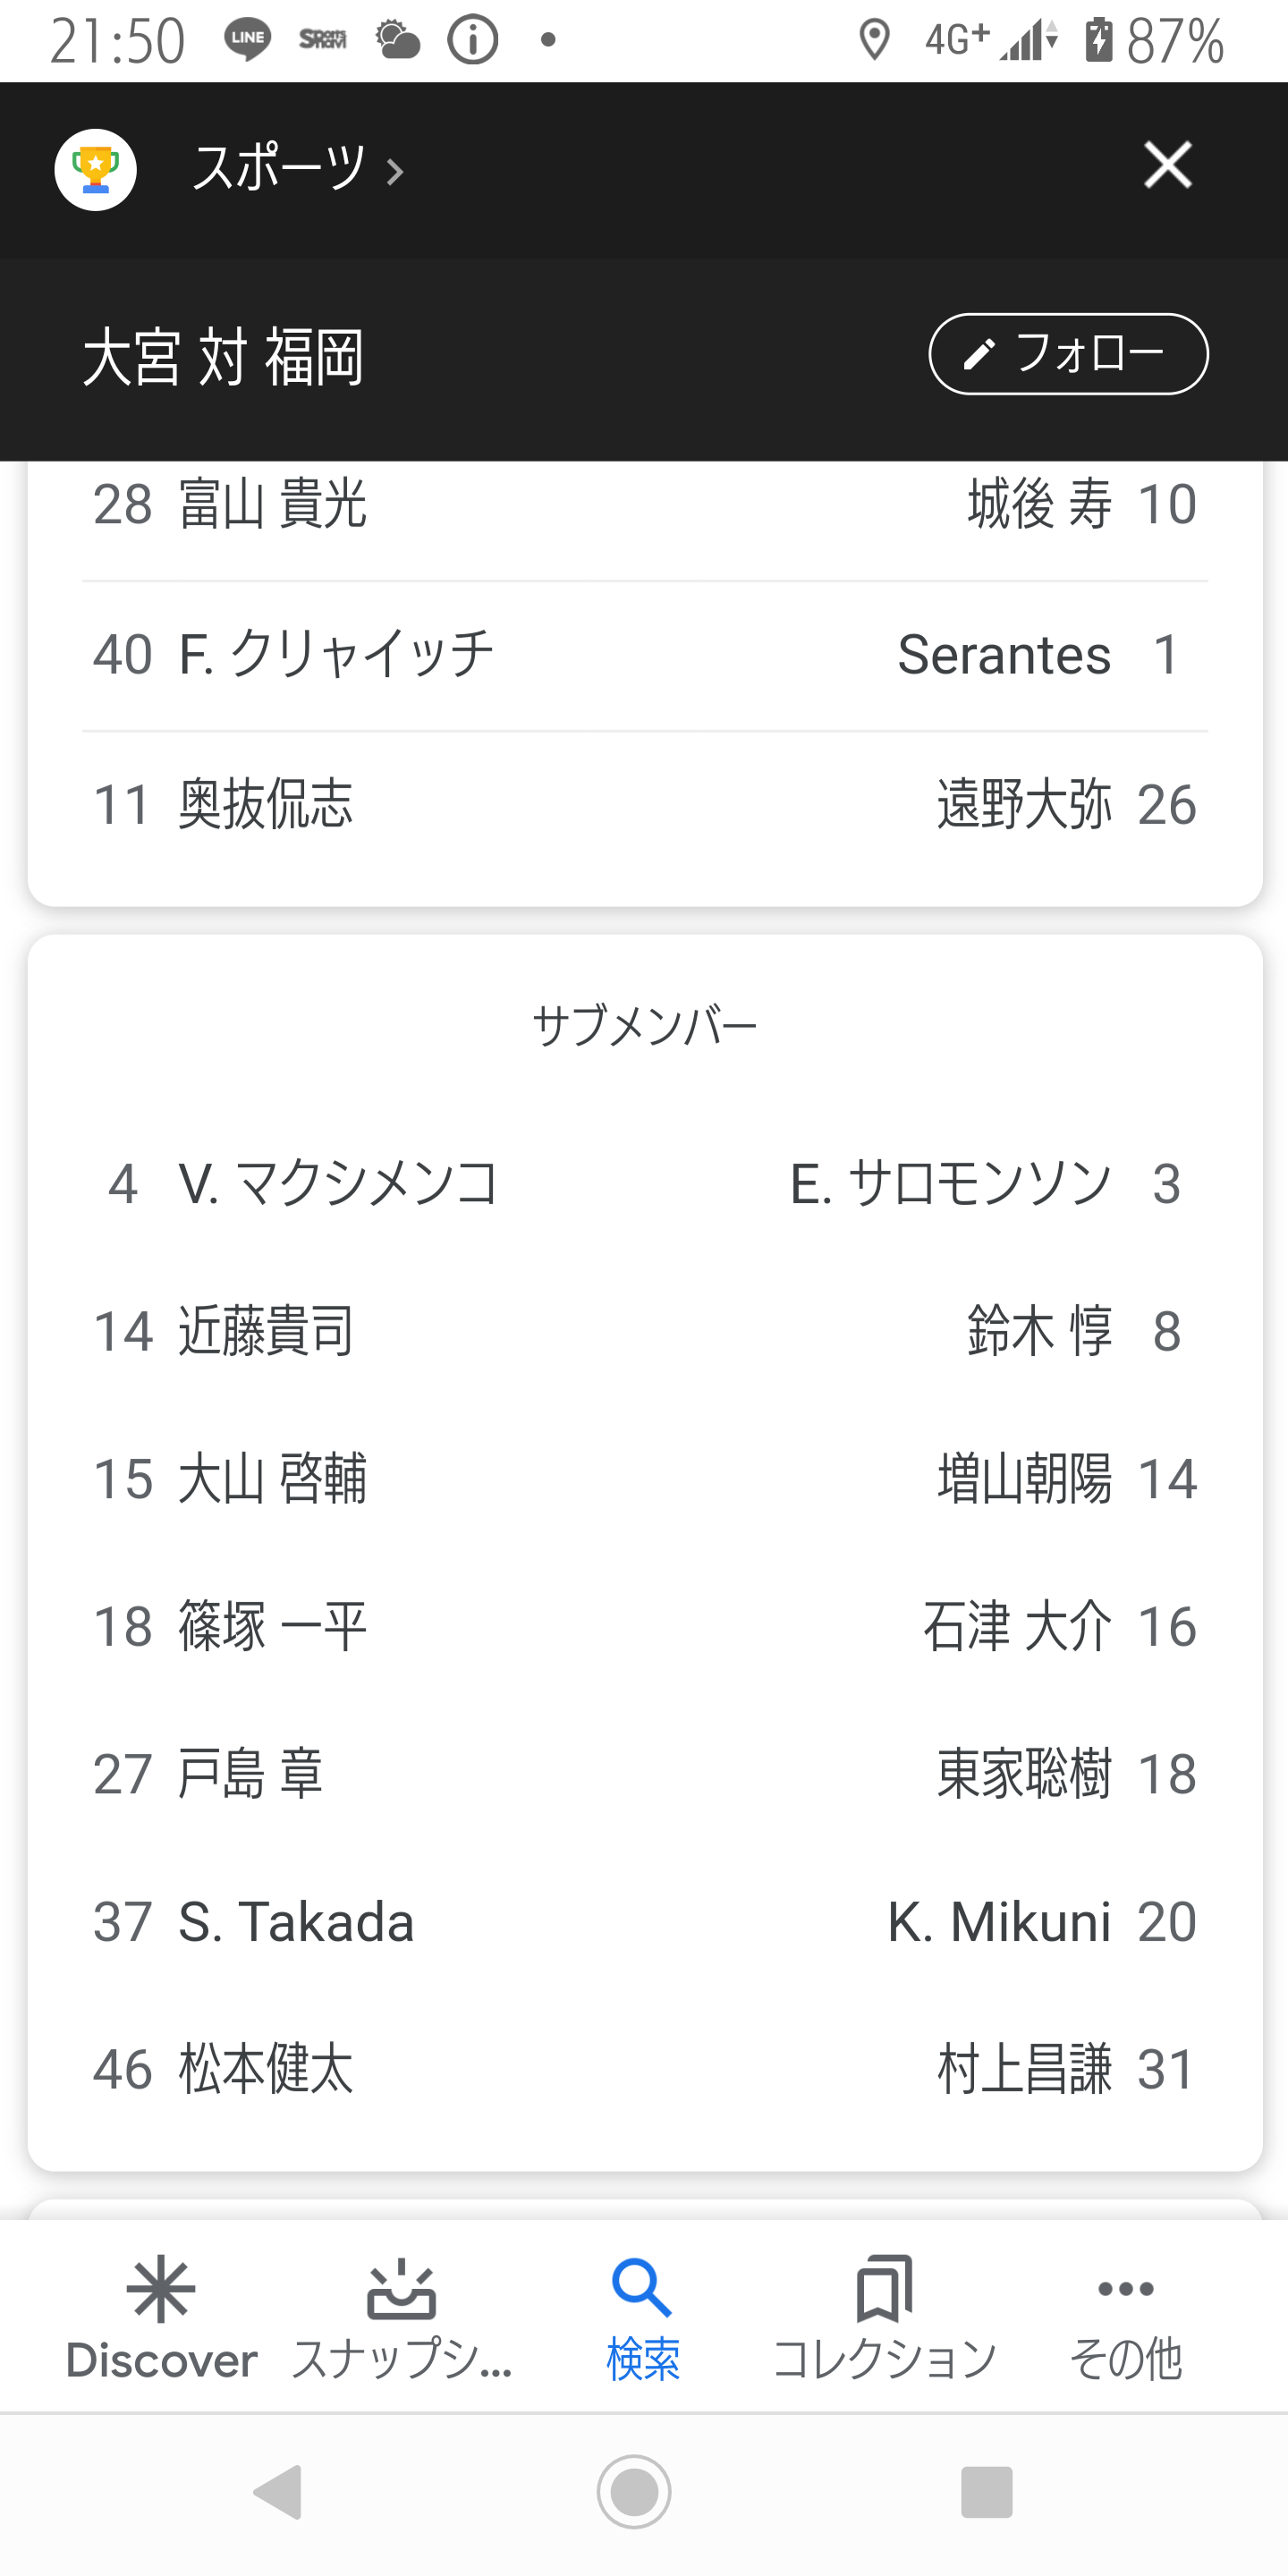Tap the sports trophy icon
Viewport: 1288px width, 2576px height.
point(95,169)
